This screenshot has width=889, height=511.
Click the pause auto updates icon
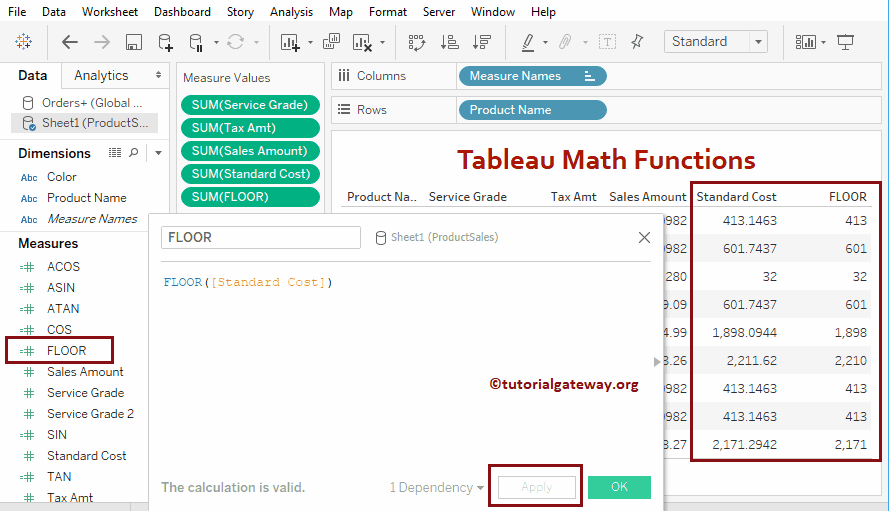(x=196, y=43)
